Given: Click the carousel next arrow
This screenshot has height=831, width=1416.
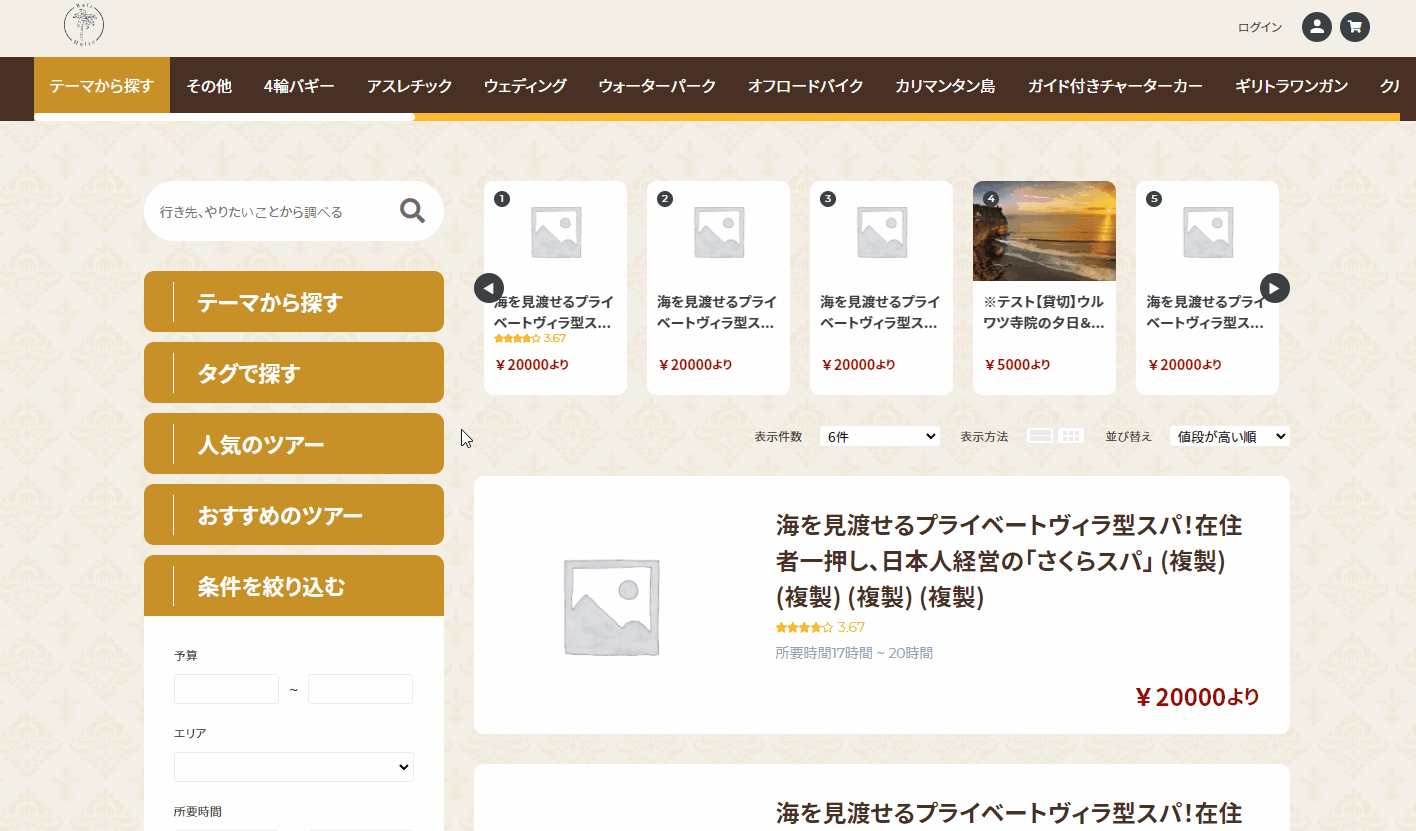Looking at the screenshot, I should [x=1274, y=288].
